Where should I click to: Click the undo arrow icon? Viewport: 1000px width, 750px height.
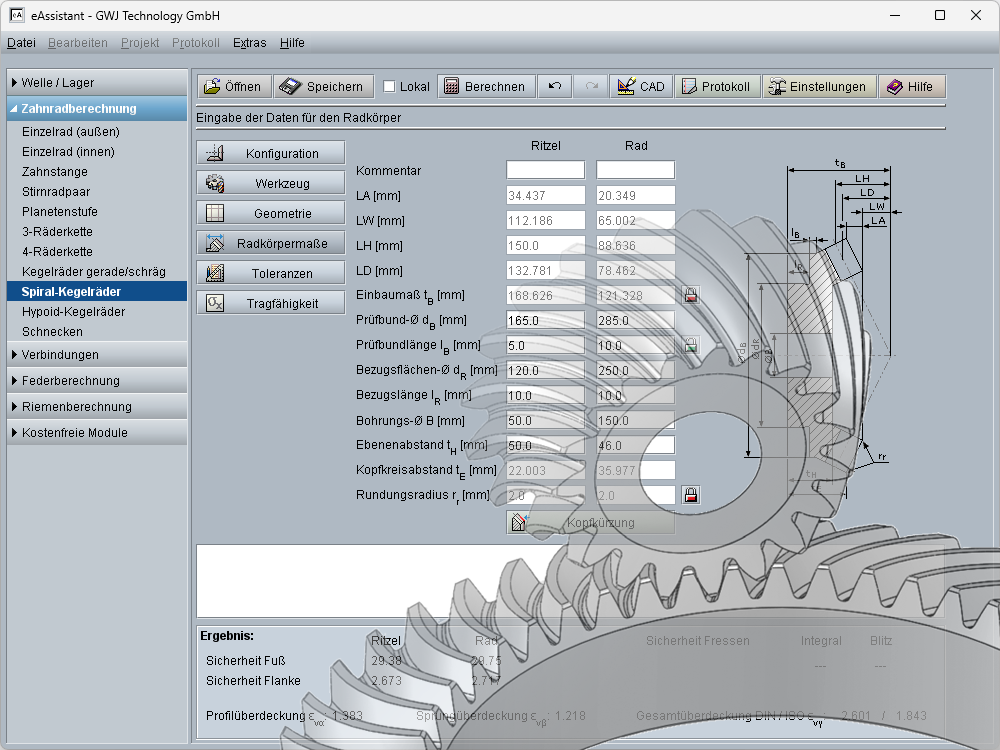pos(555,87)
